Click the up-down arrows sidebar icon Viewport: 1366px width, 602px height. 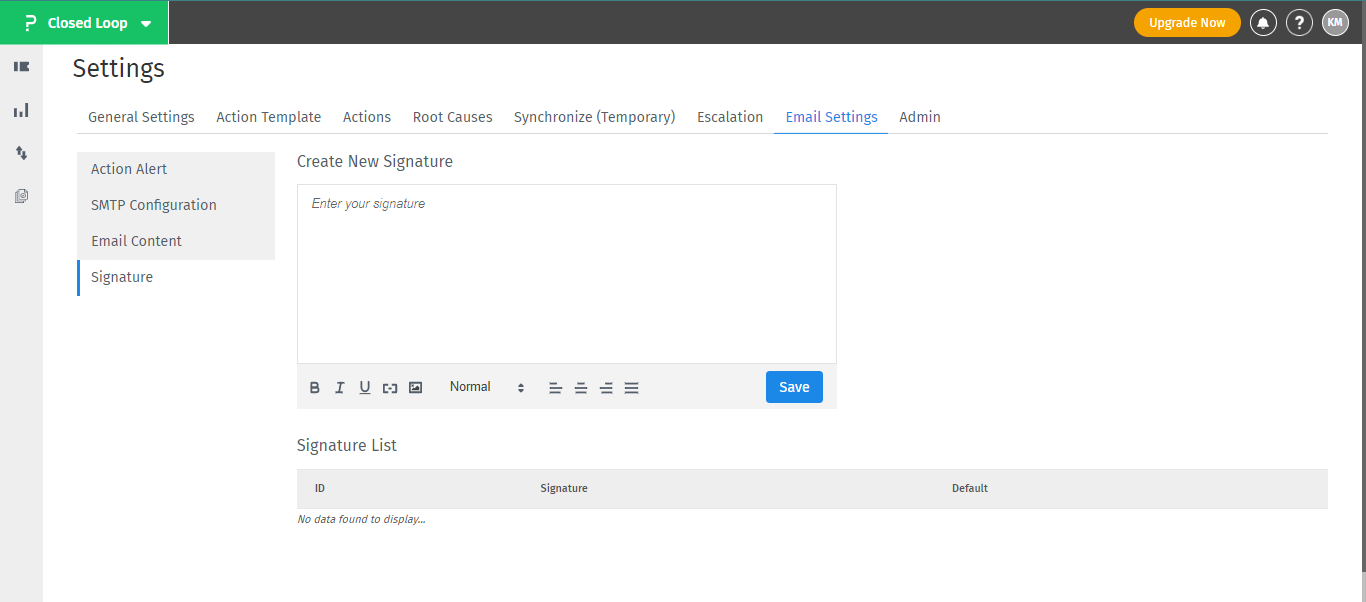(21, 153)
